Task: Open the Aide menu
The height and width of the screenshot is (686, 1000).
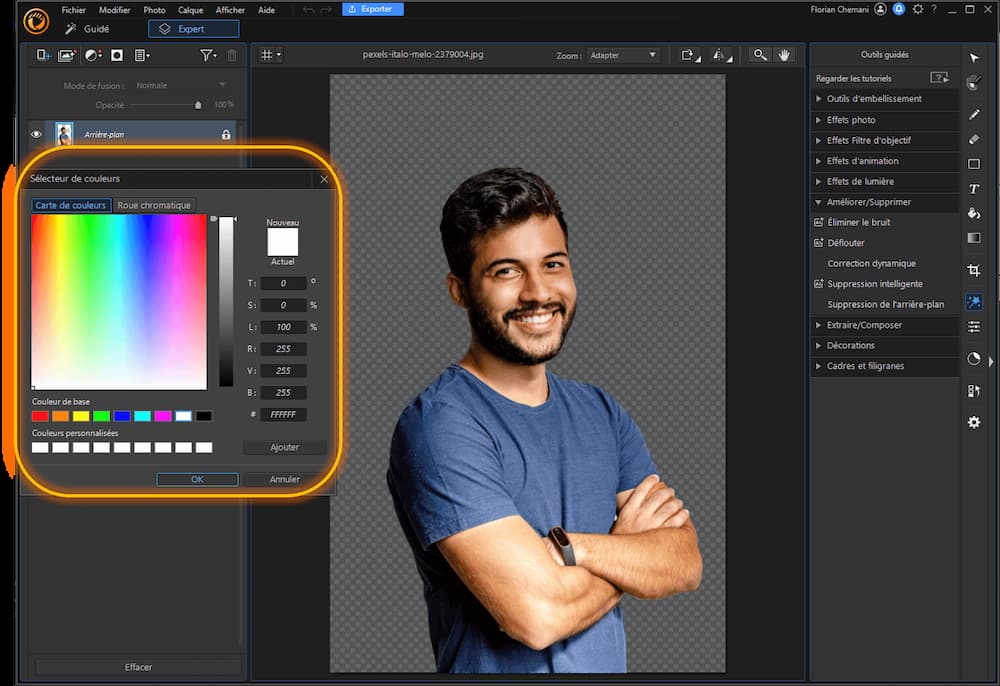Action: coord(267,10)
